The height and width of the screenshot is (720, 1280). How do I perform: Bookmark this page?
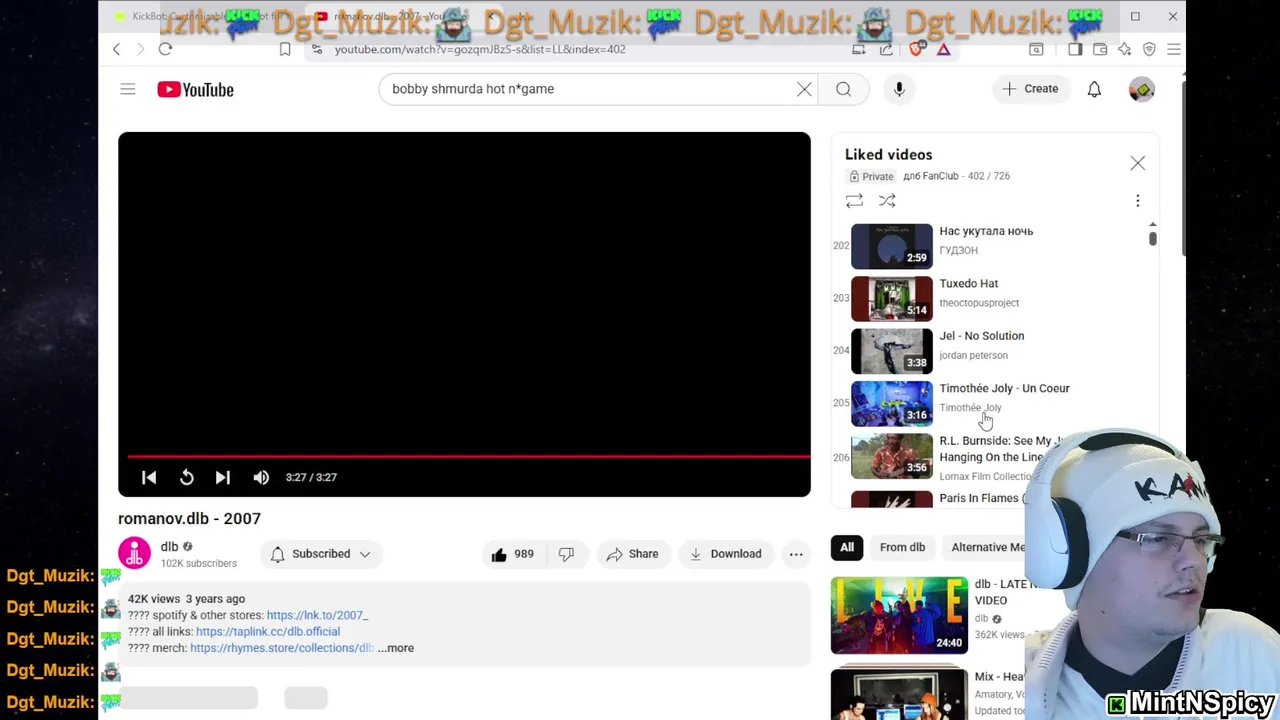click(285, 49)
